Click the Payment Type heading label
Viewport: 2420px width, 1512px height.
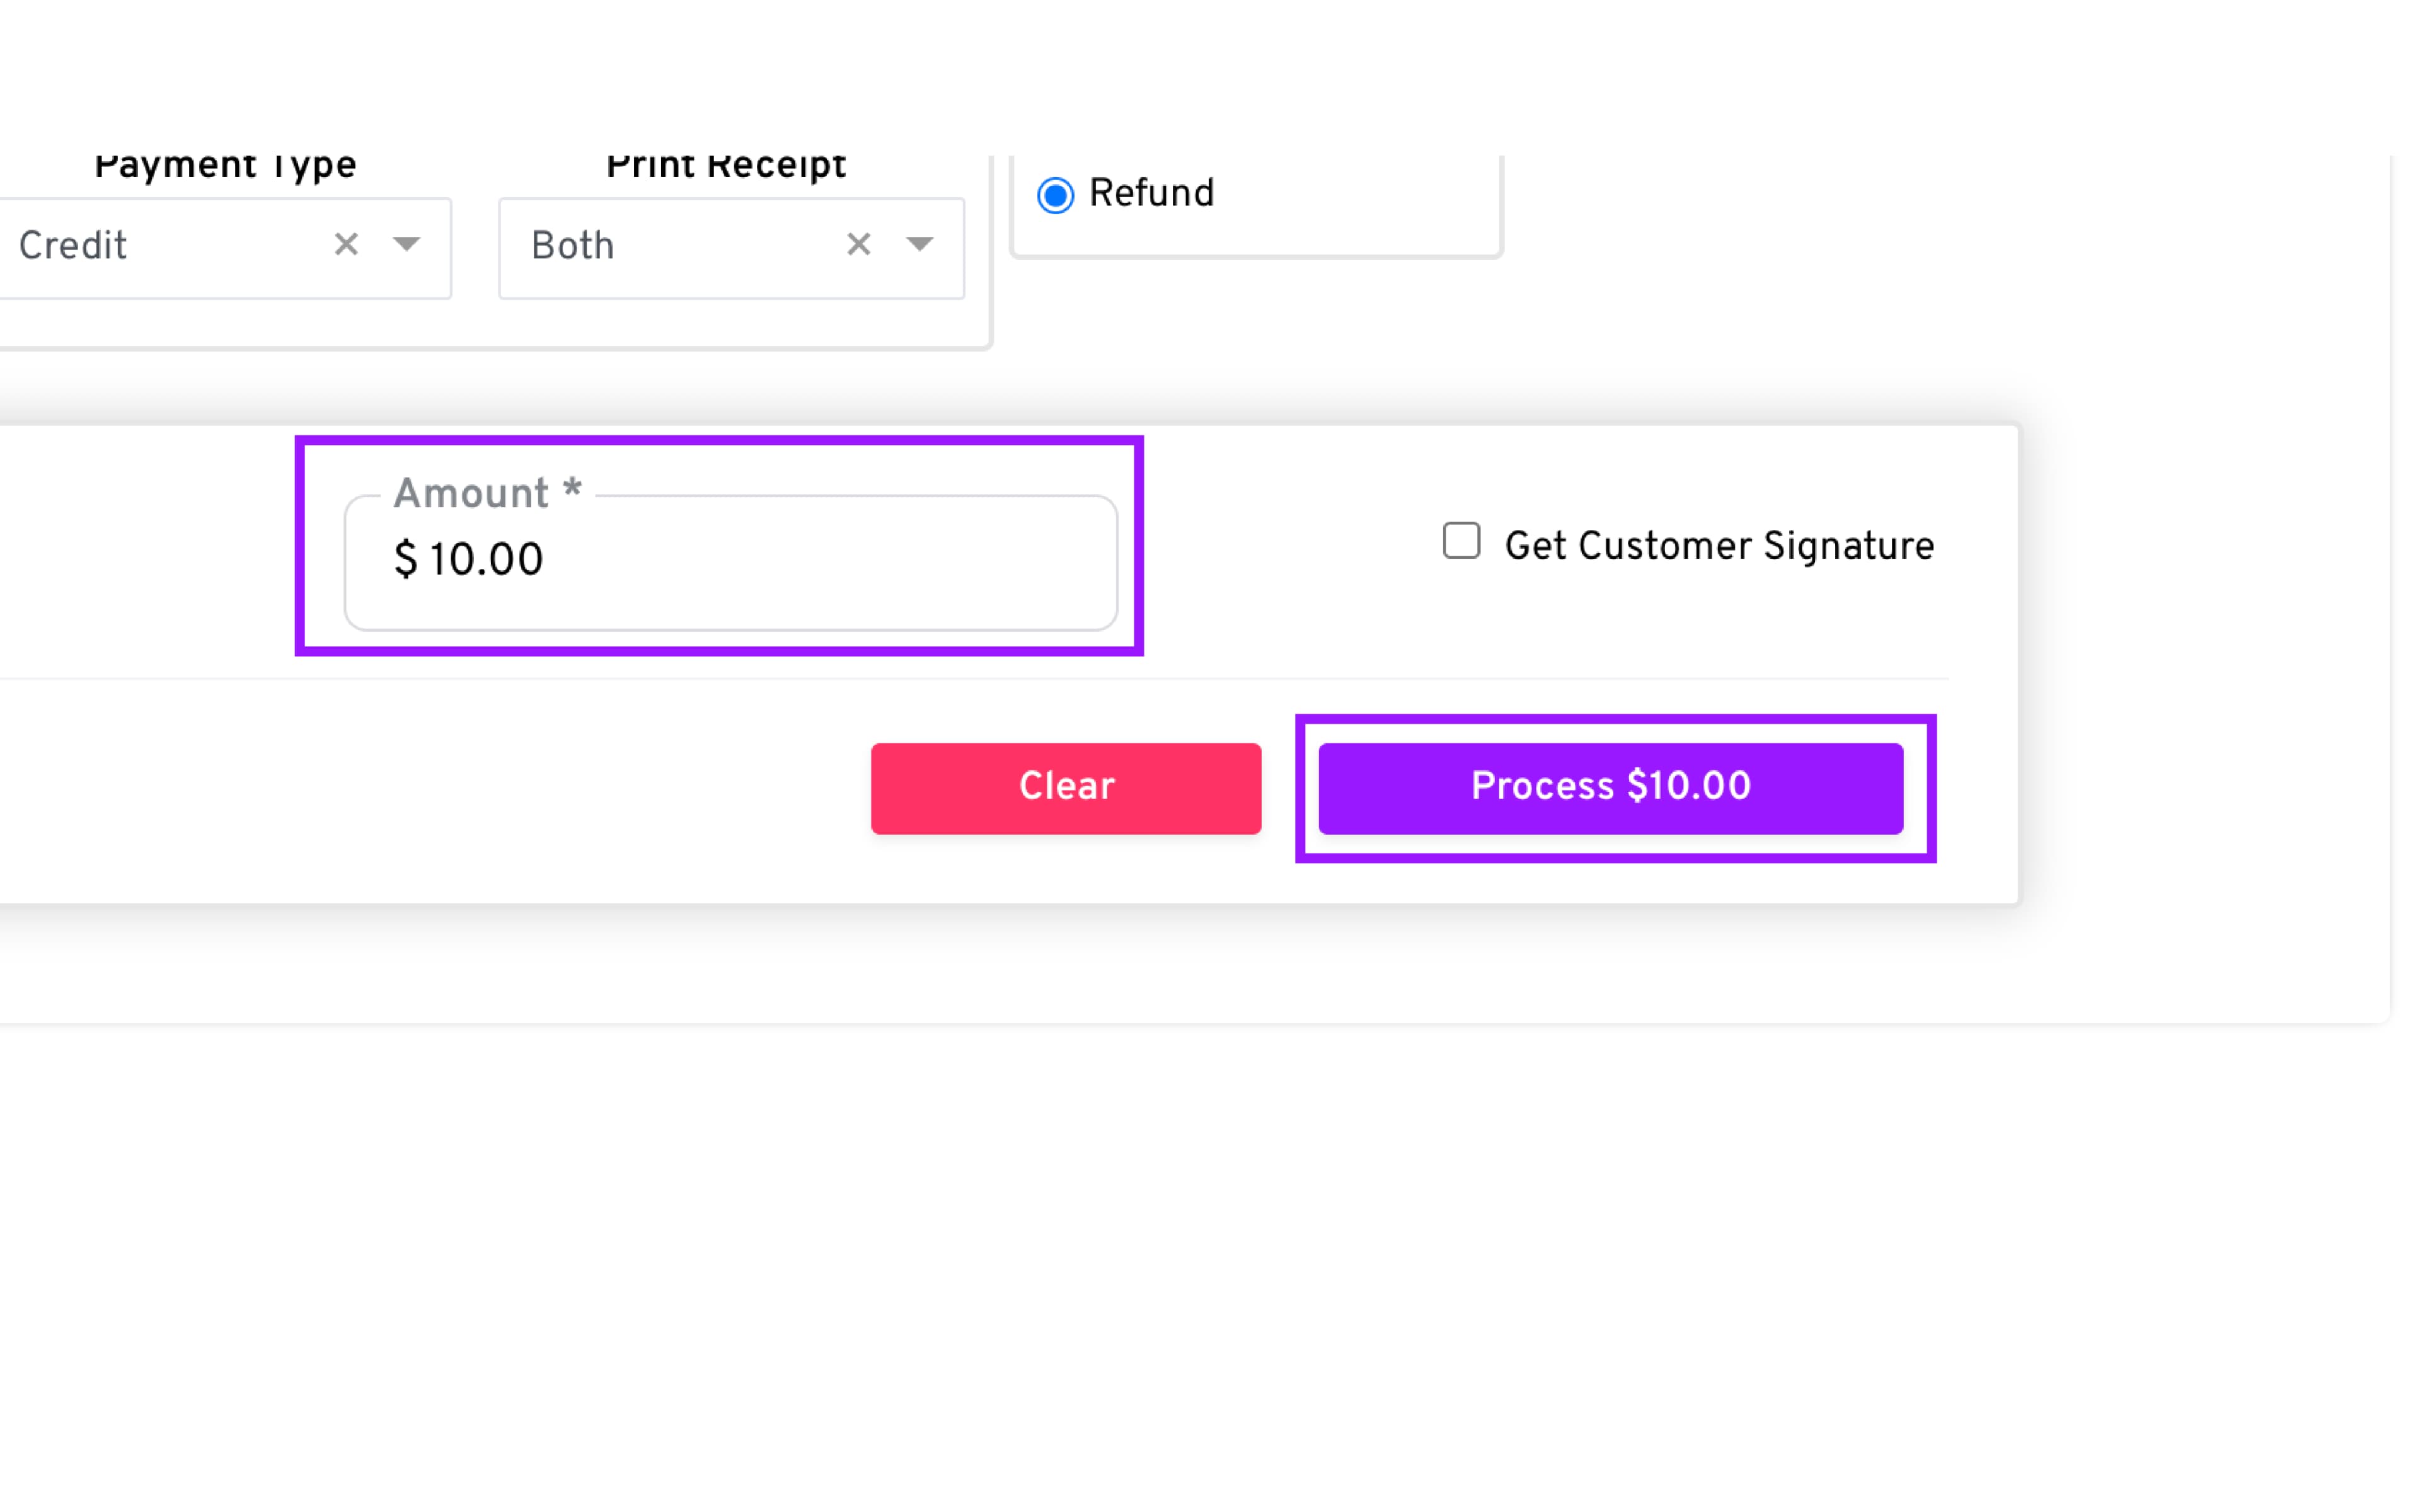(225, 166)
